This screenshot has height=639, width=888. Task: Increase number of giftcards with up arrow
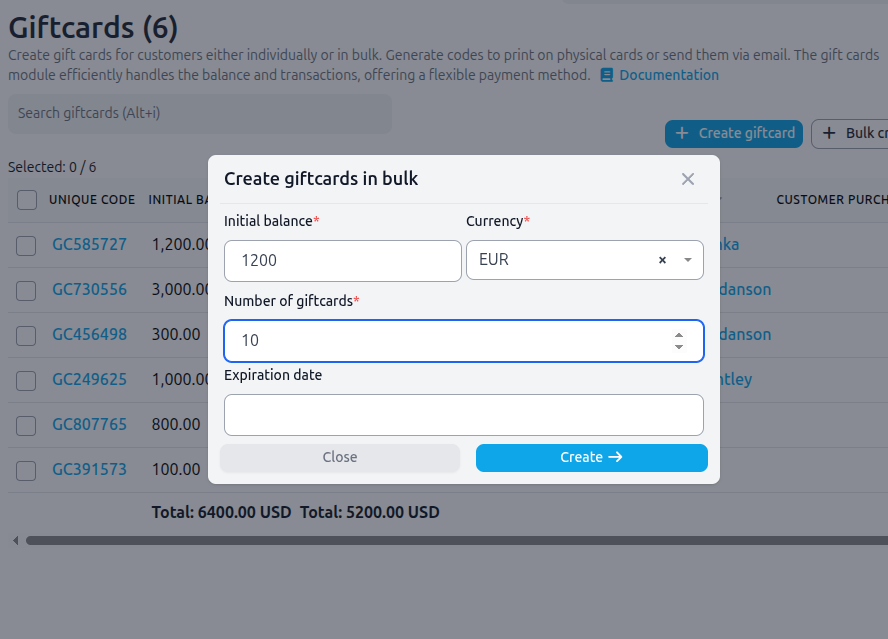coord(679,335)
